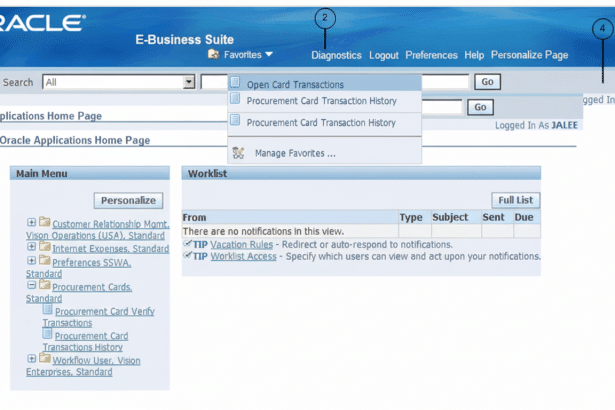Expand Customer Relationship Mgmt folder
615x410 pixels.
point(31,222)
